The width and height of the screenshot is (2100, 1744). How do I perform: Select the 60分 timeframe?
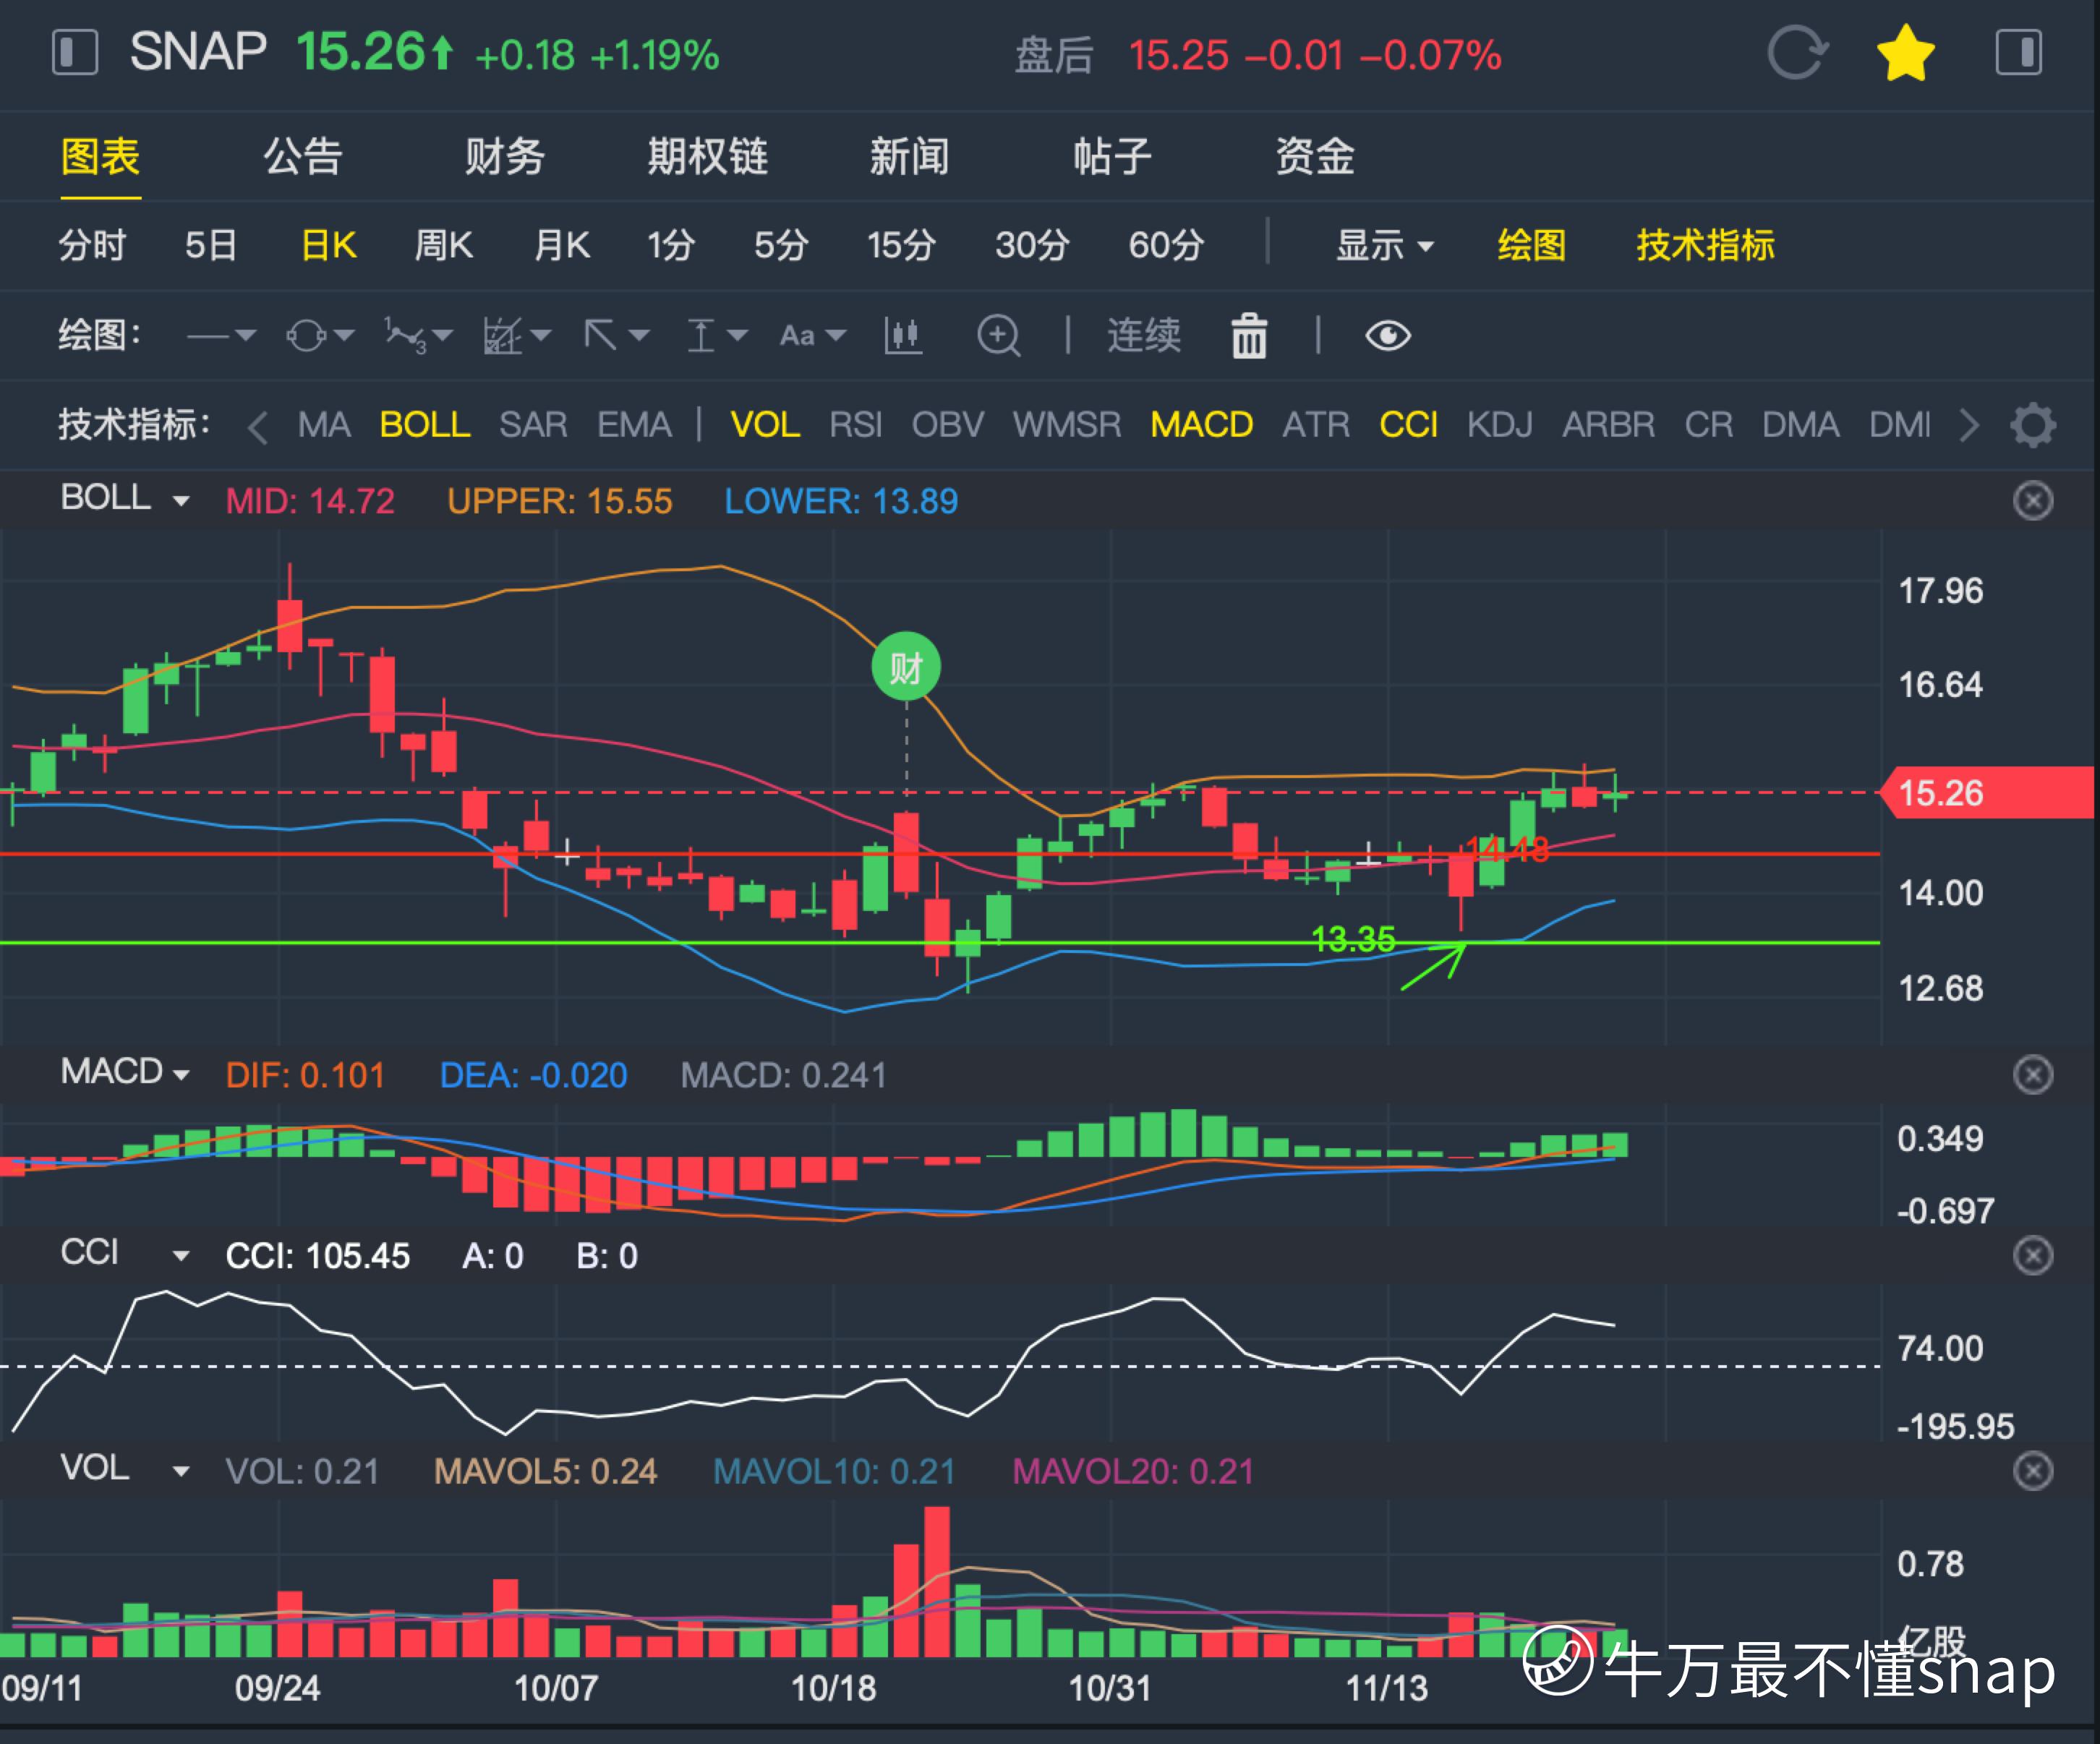coord(1166,245)
